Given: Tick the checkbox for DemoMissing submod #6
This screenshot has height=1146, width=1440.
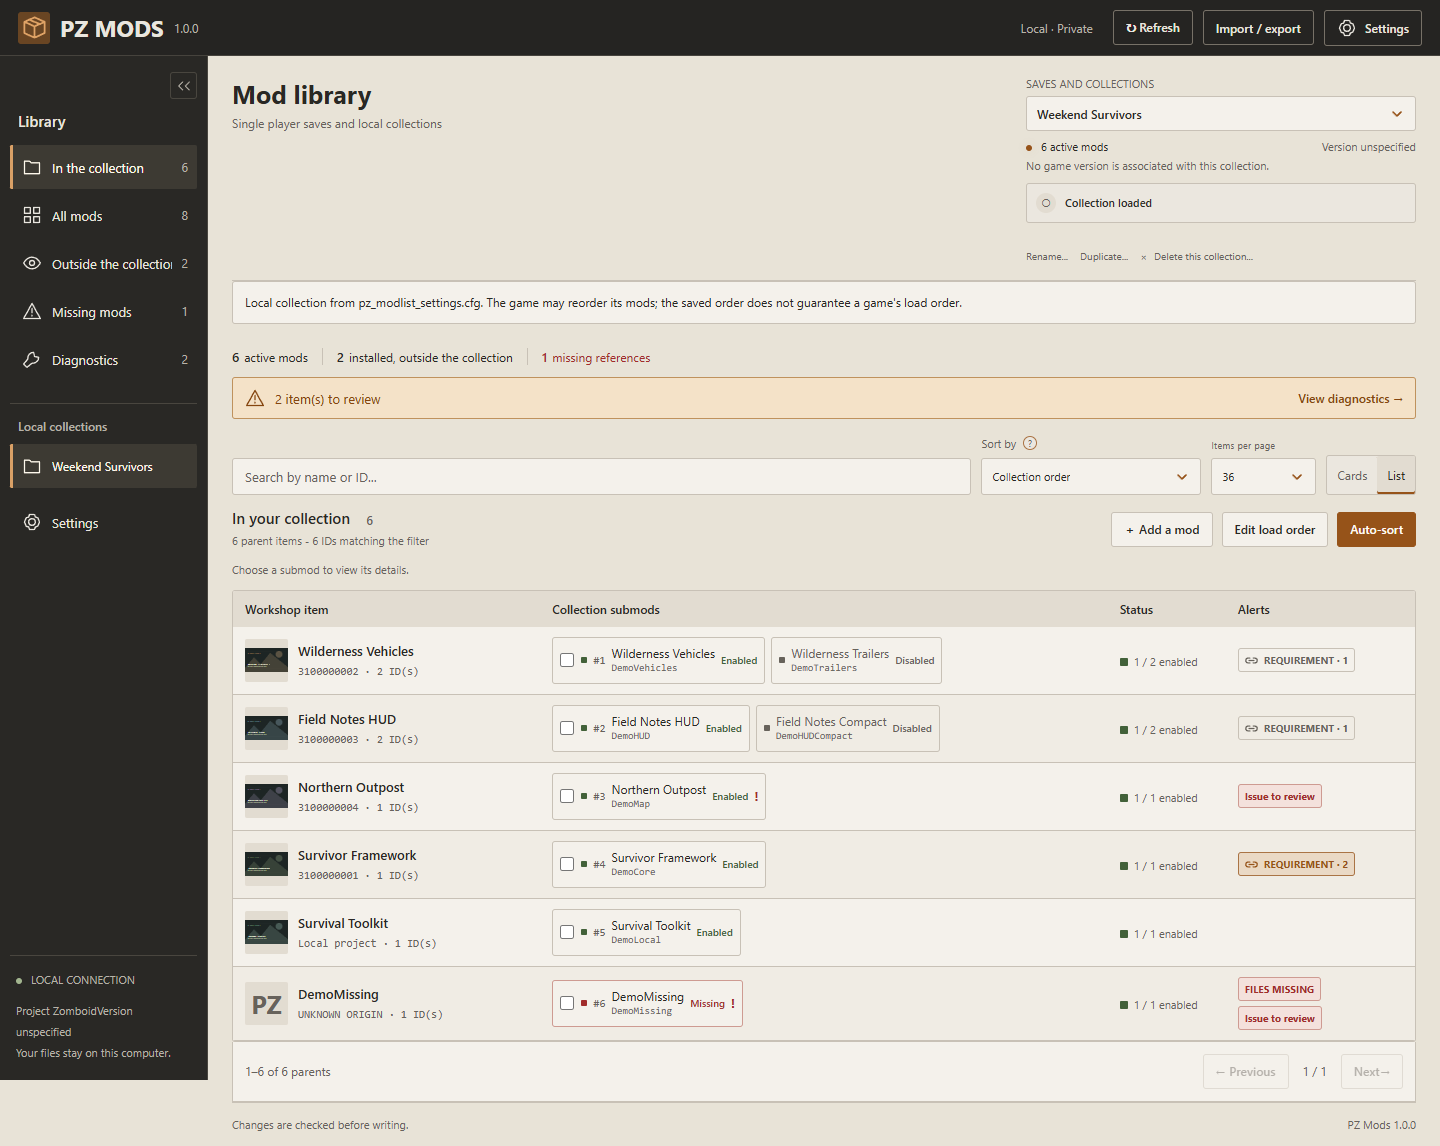Looking at the screenshot, I should (x=567, y=1003).
